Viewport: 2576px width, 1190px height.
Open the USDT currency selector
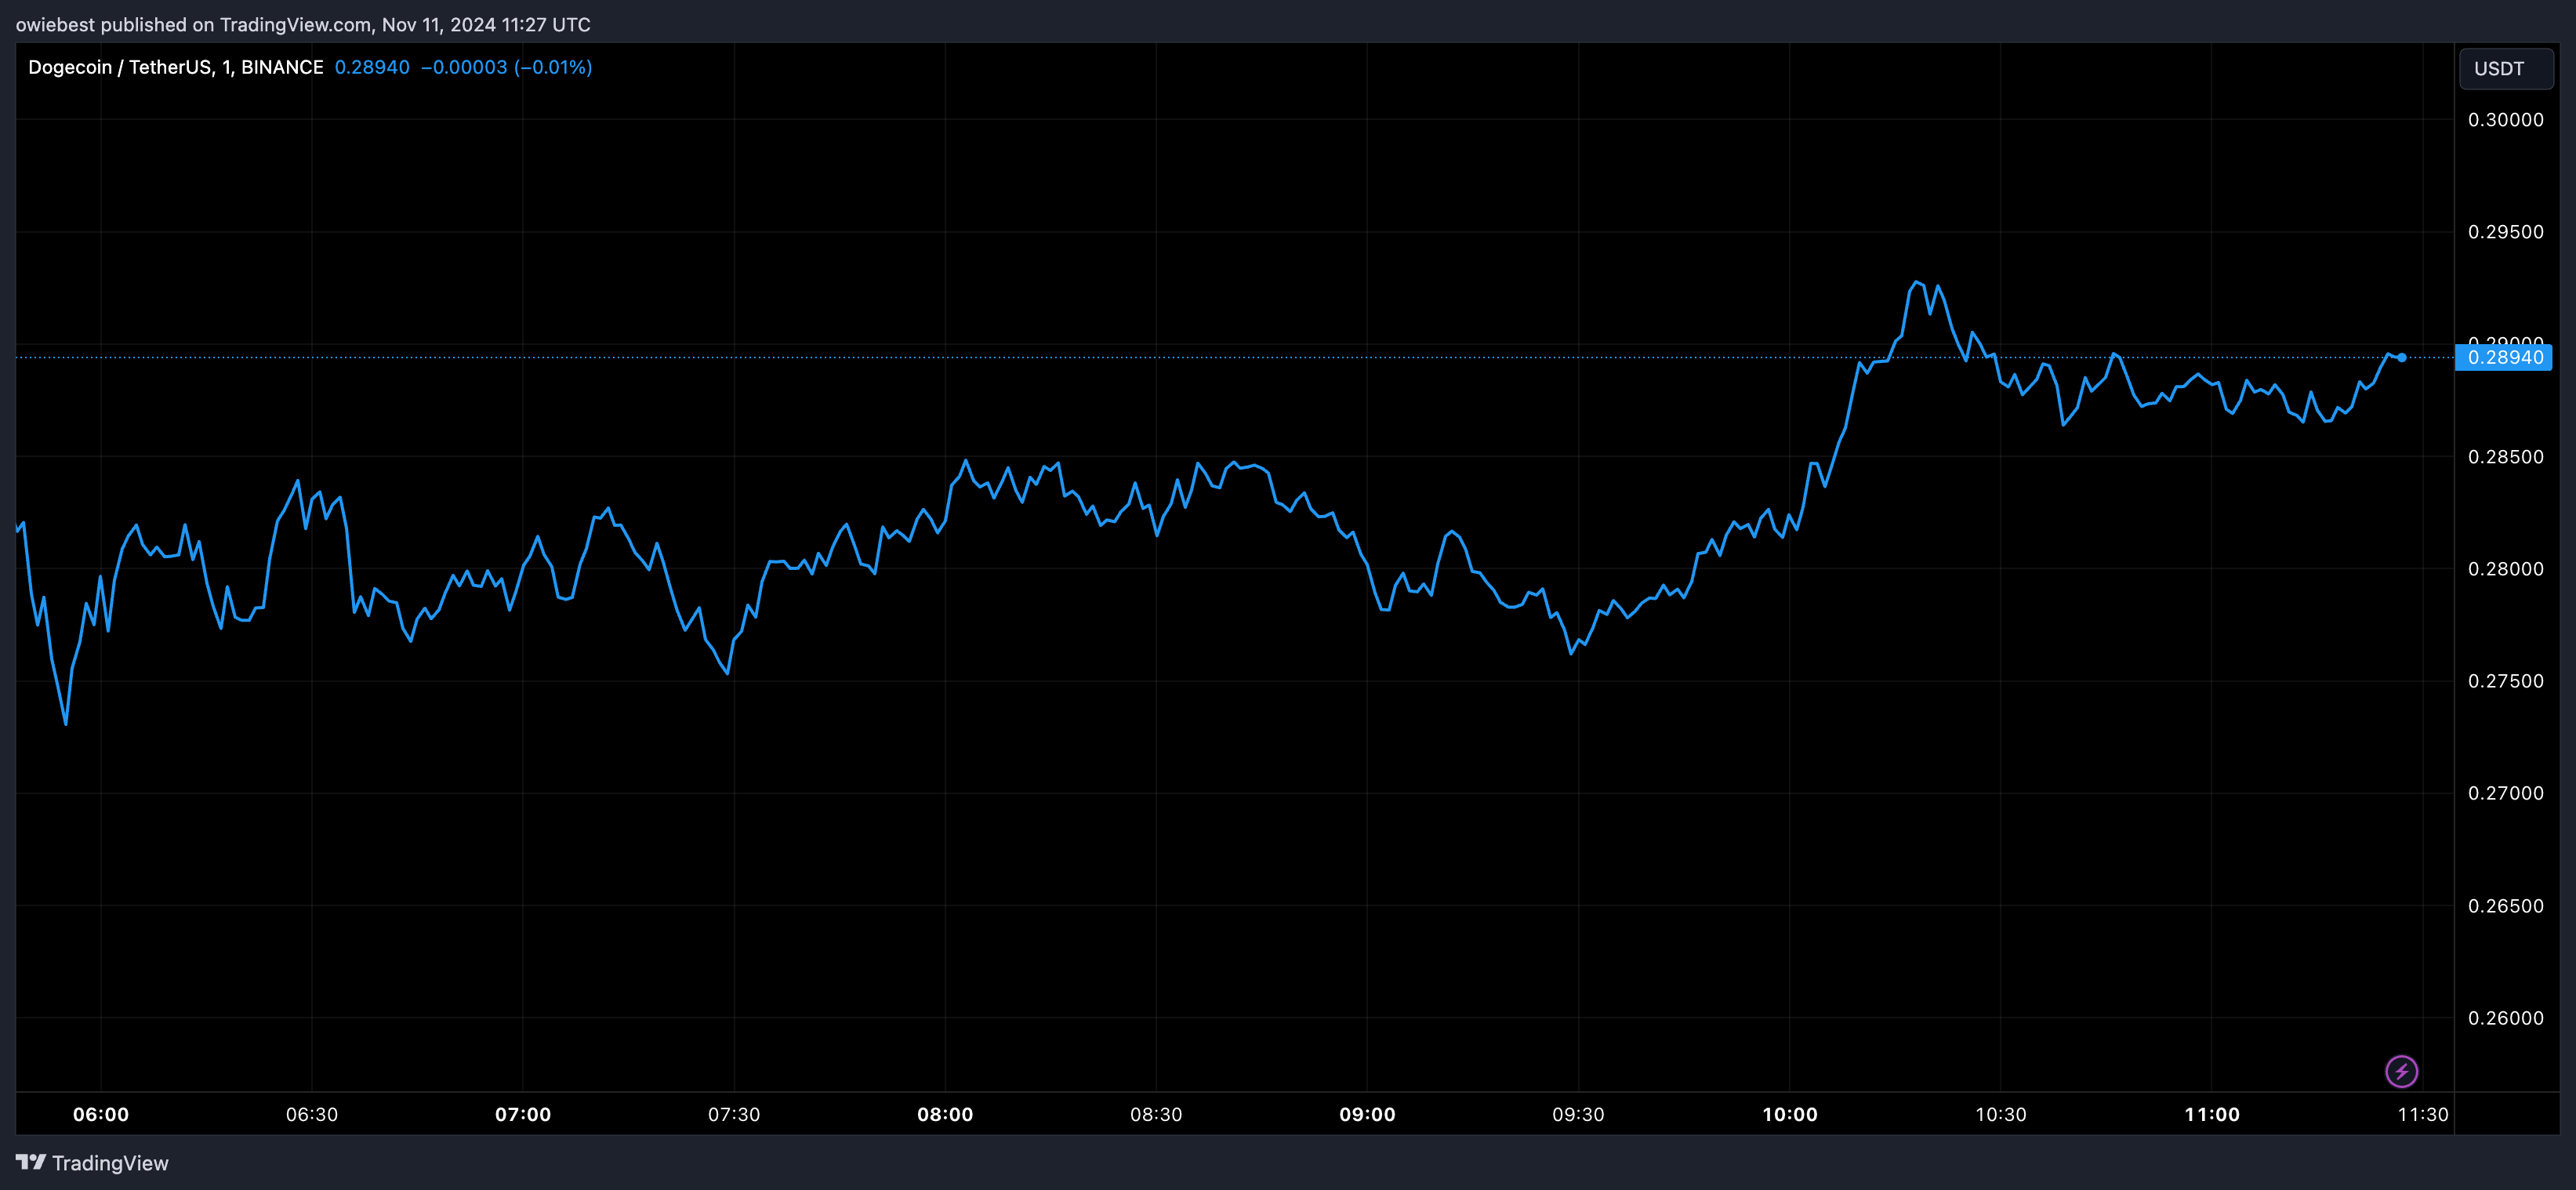2505,68
